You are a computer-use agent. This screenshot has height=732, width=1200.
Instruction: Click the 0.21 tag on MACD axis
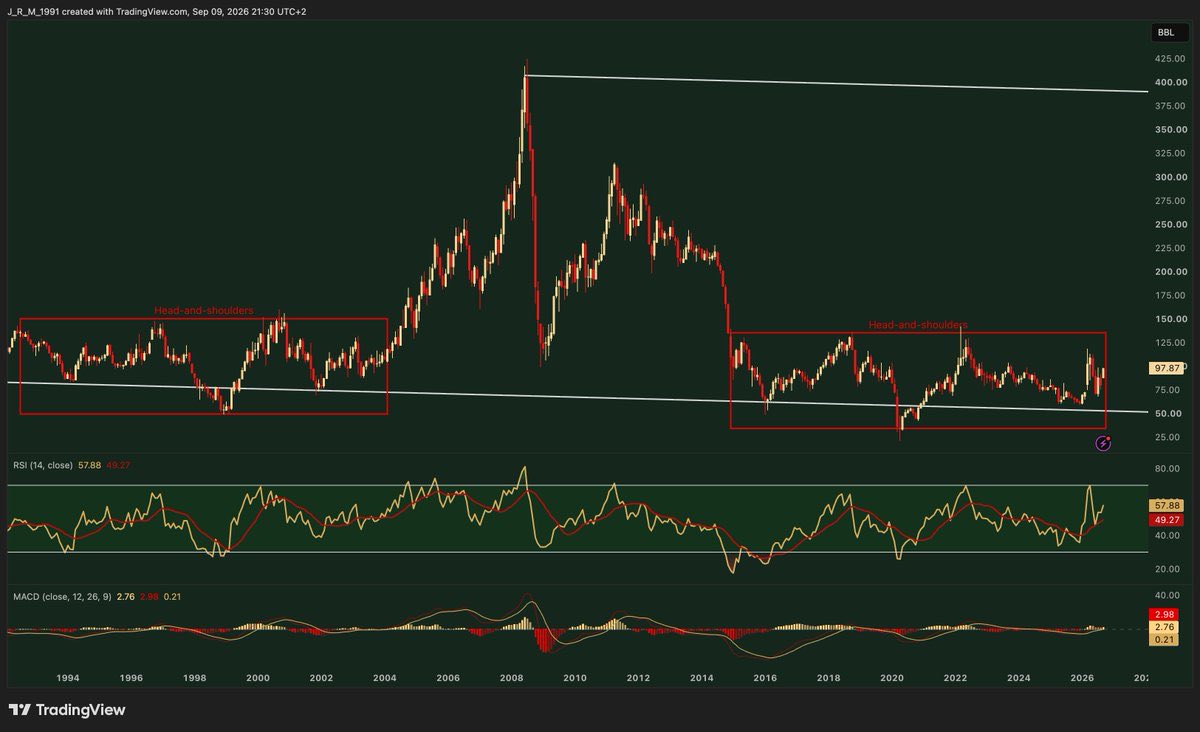(x=1166, y=639)
